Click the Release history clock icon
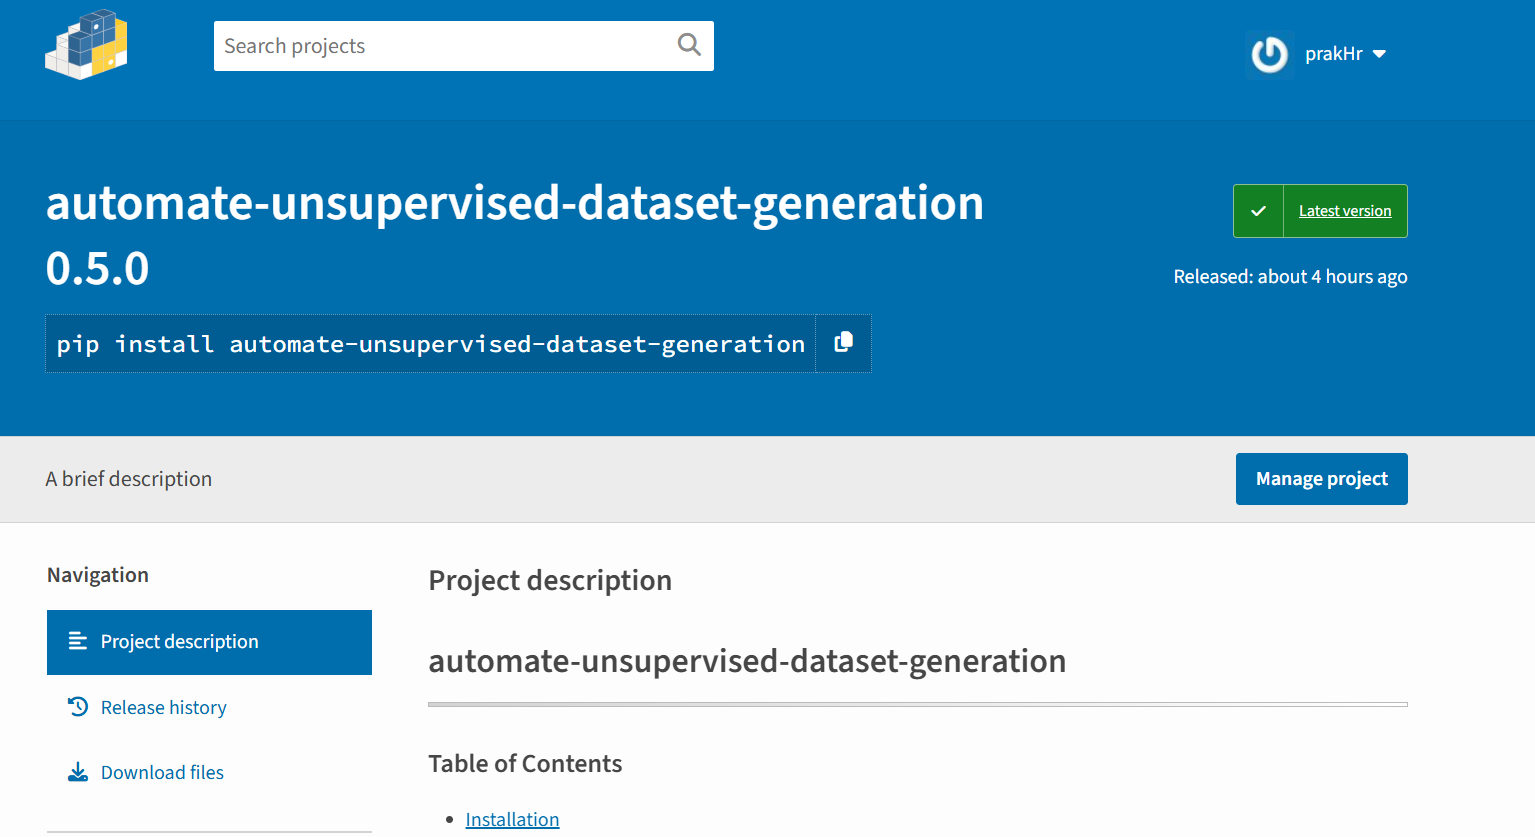1535x837 pixels. point(78,707)
